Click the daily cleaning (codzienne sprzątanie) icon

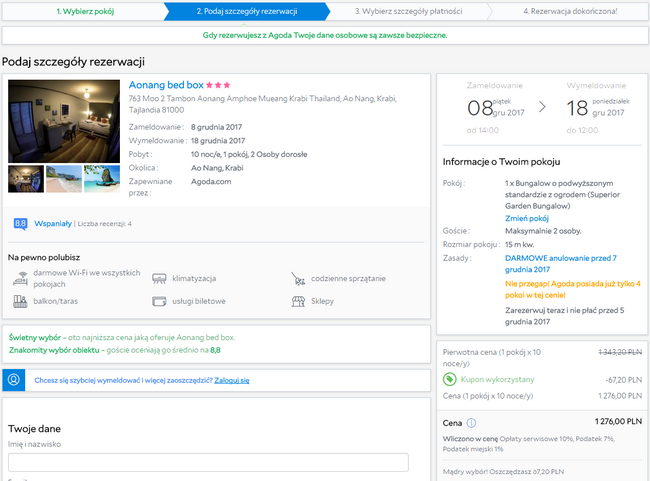298,279
